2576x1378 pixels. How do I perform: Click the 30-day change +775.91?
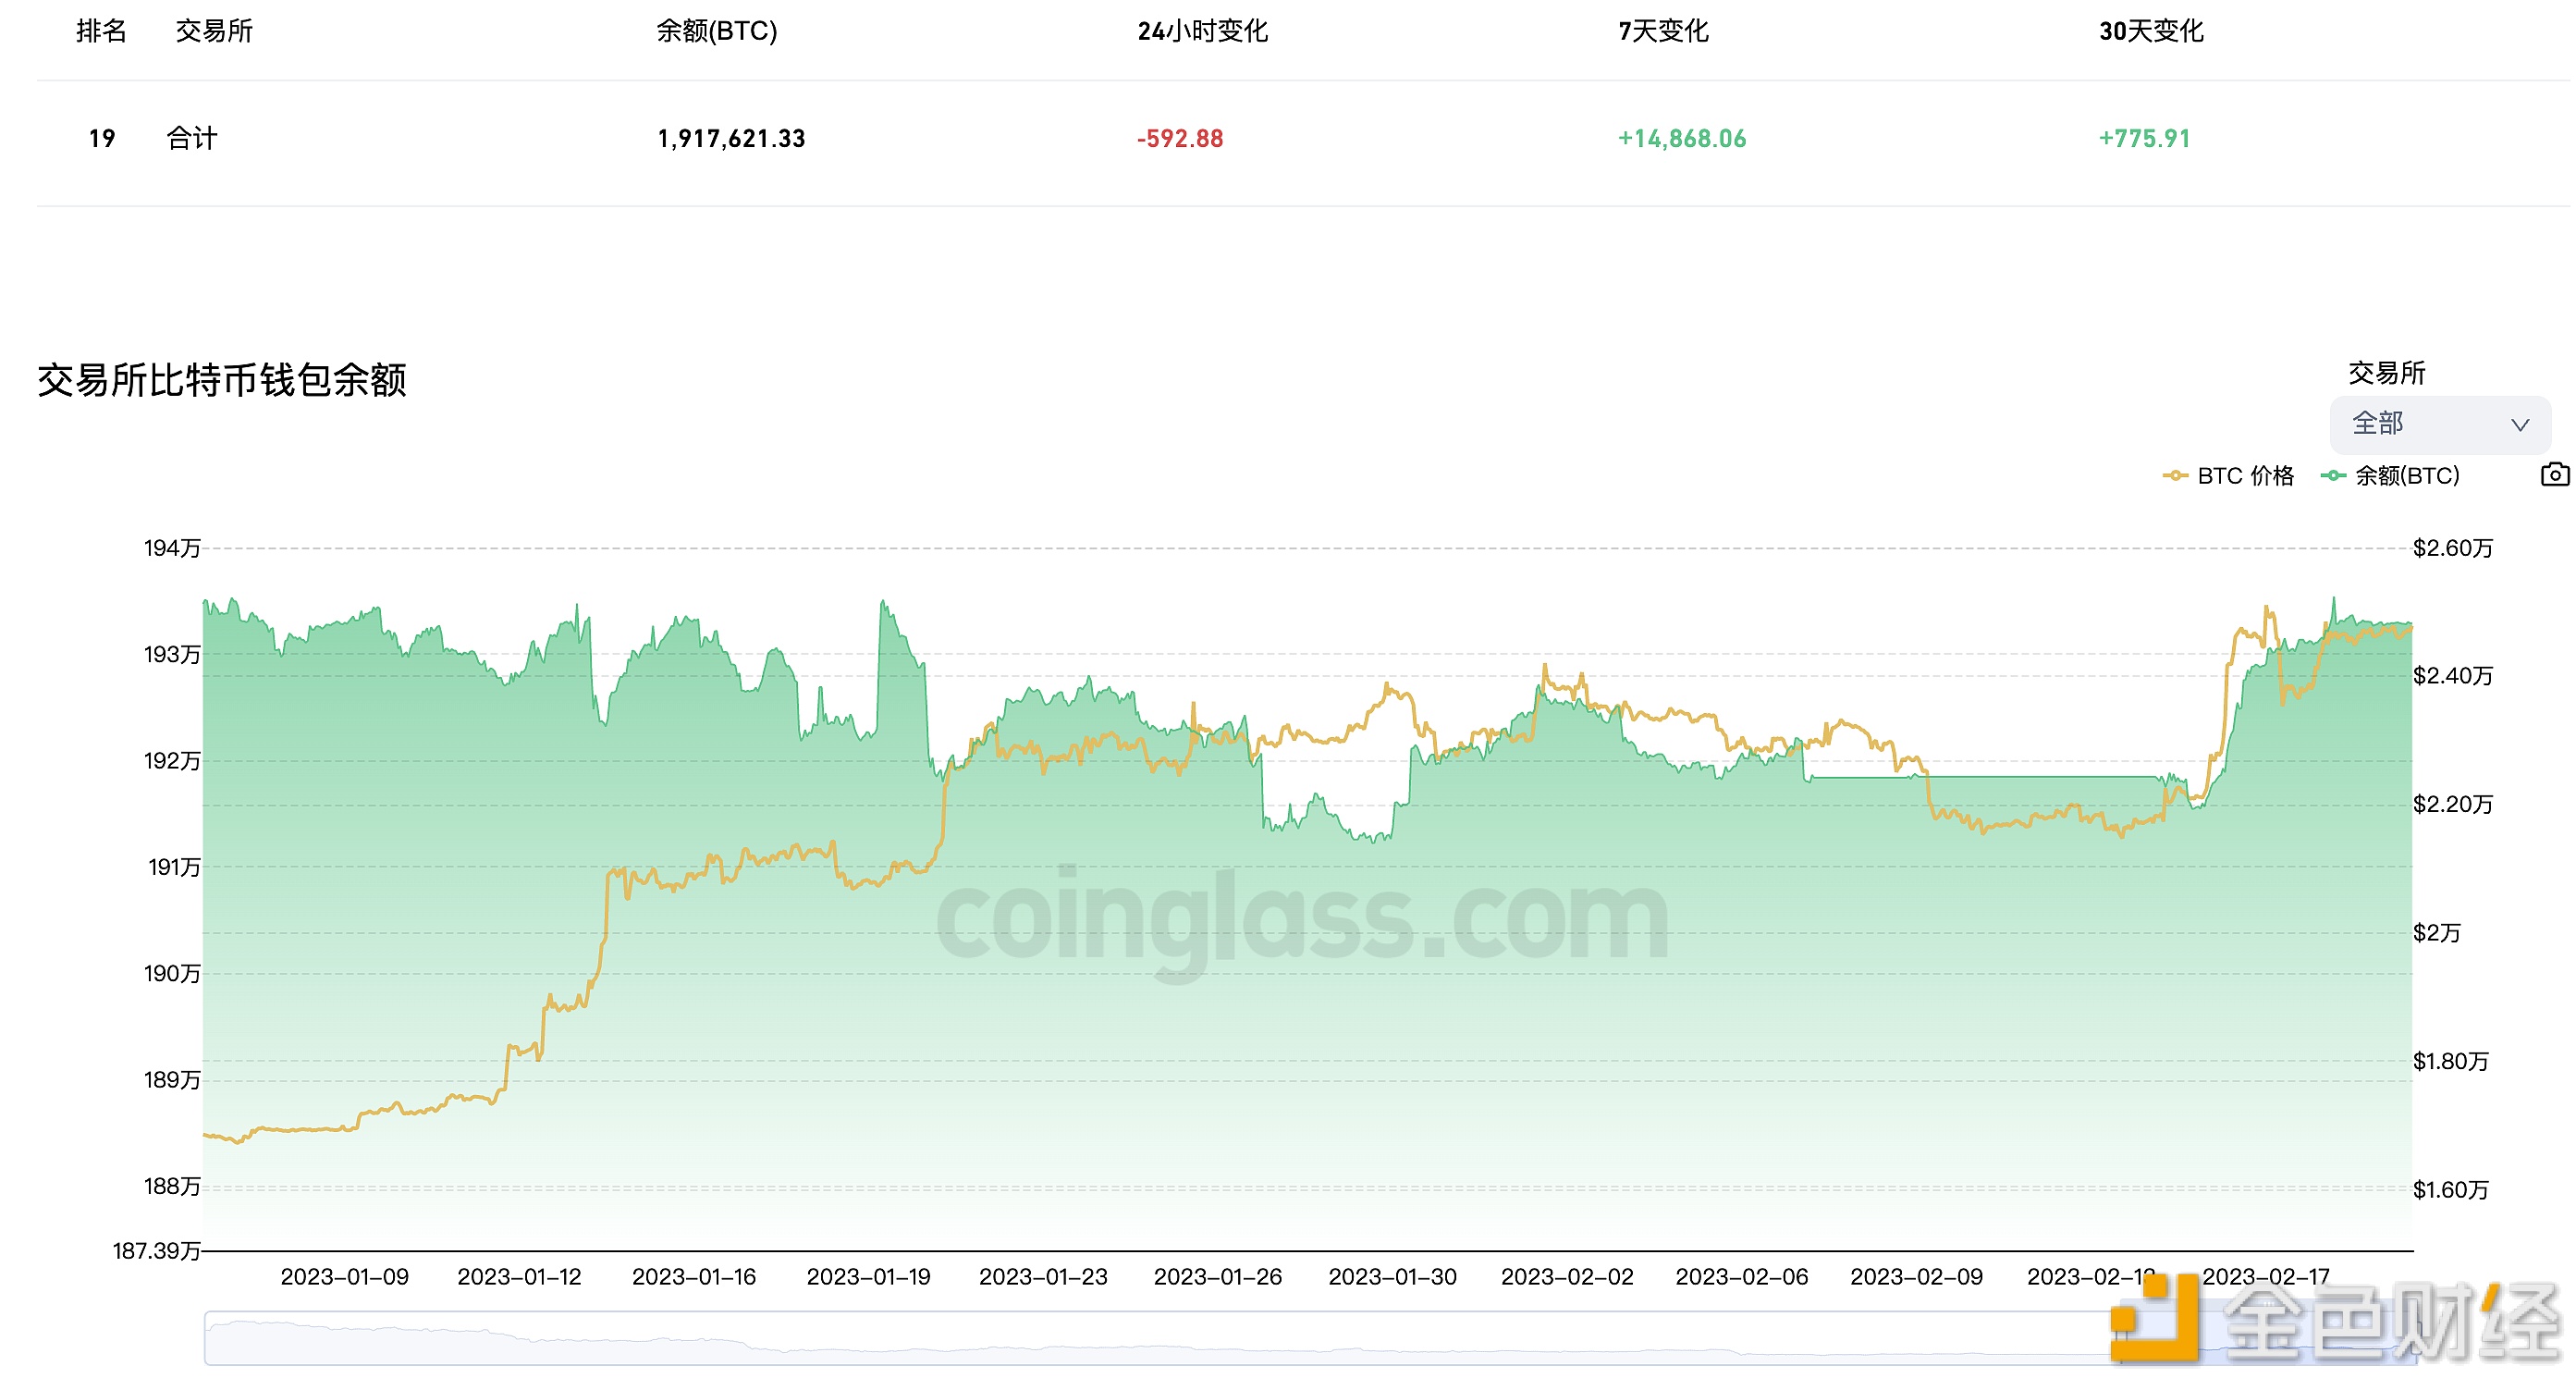click(2144, 138)
